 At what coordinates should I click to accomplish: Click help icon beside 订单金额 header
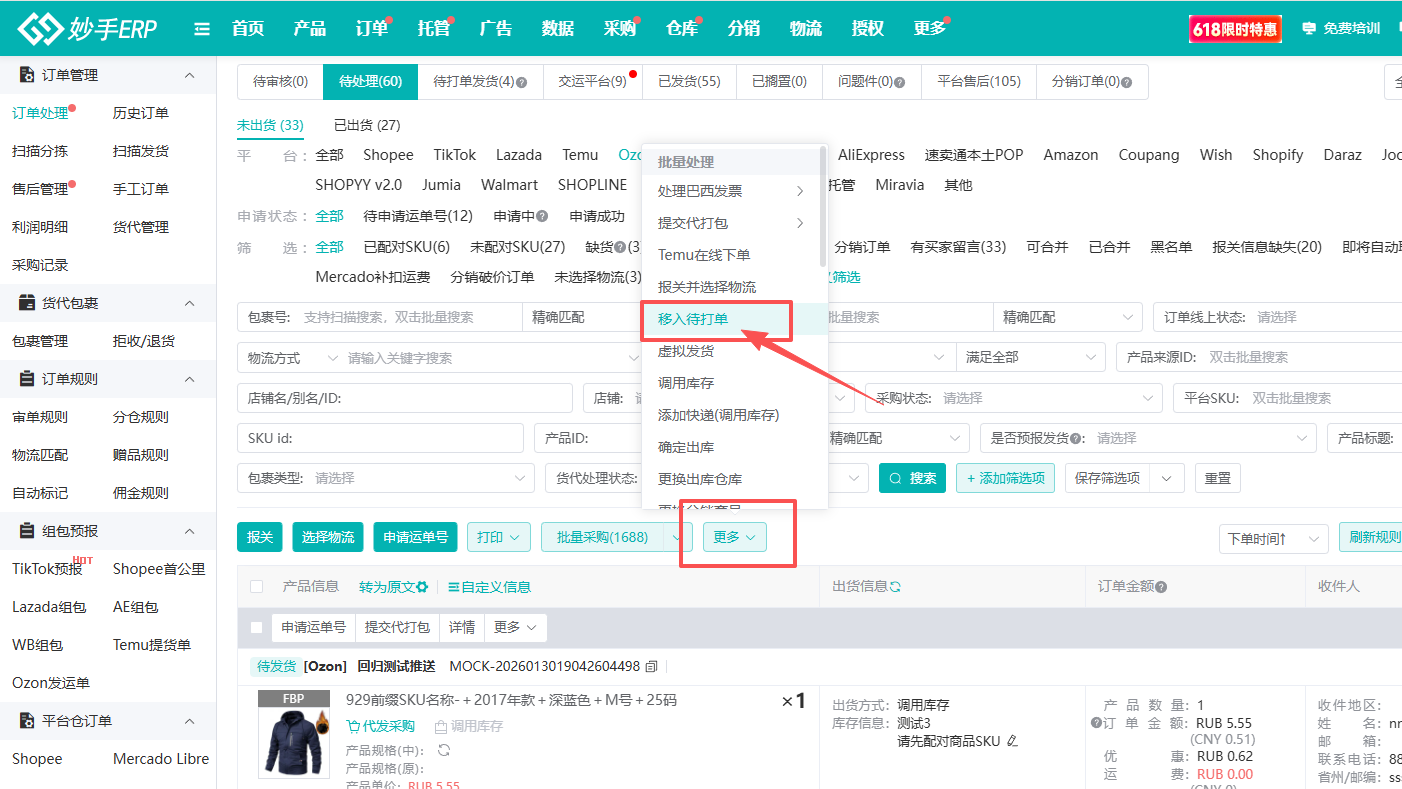click(x=1161, y=587)
